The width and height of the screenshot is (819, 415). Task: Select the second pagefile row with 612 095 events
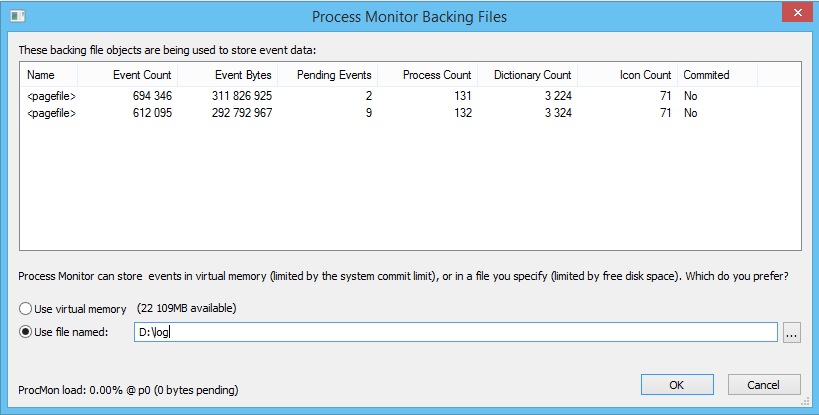click(52, 113)
